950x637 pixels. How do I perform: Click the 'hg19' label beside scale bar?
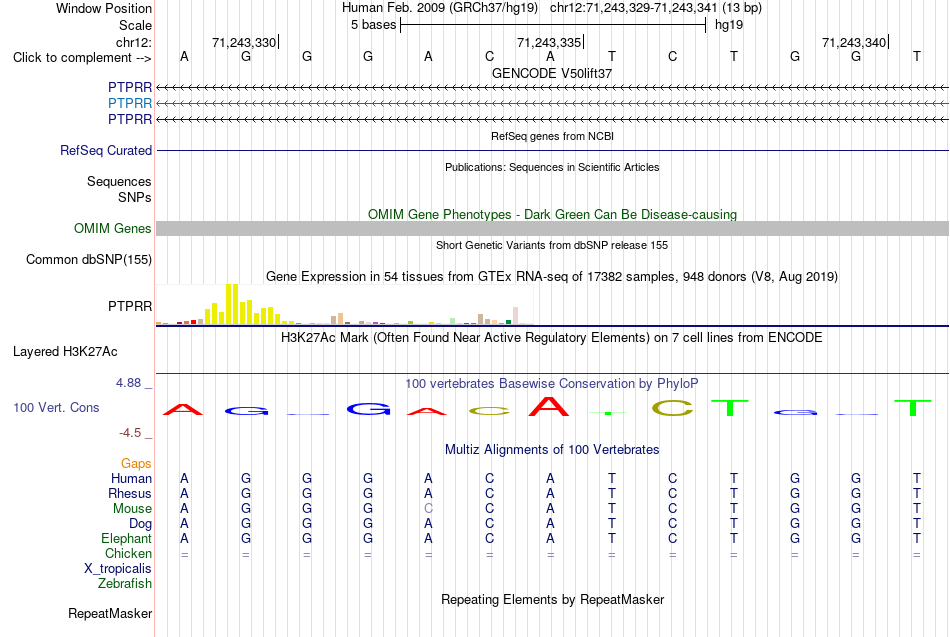pyautogui.click(x=729, y=25)
